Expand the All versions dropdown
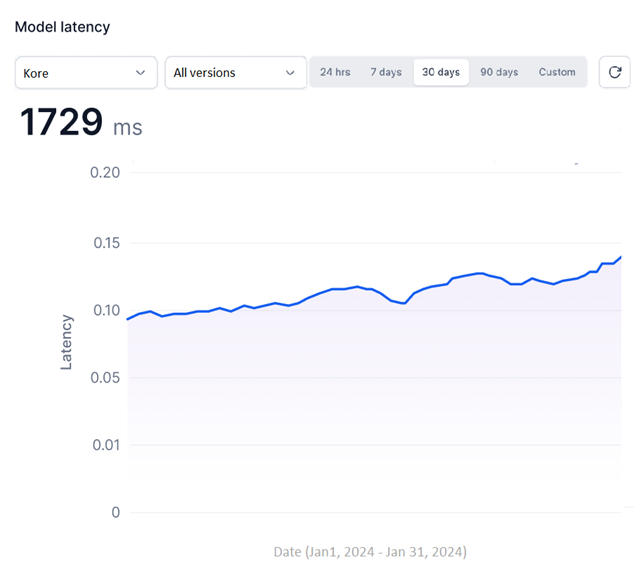The height and width of the screenshot is (578, 634). pos(235,73)
